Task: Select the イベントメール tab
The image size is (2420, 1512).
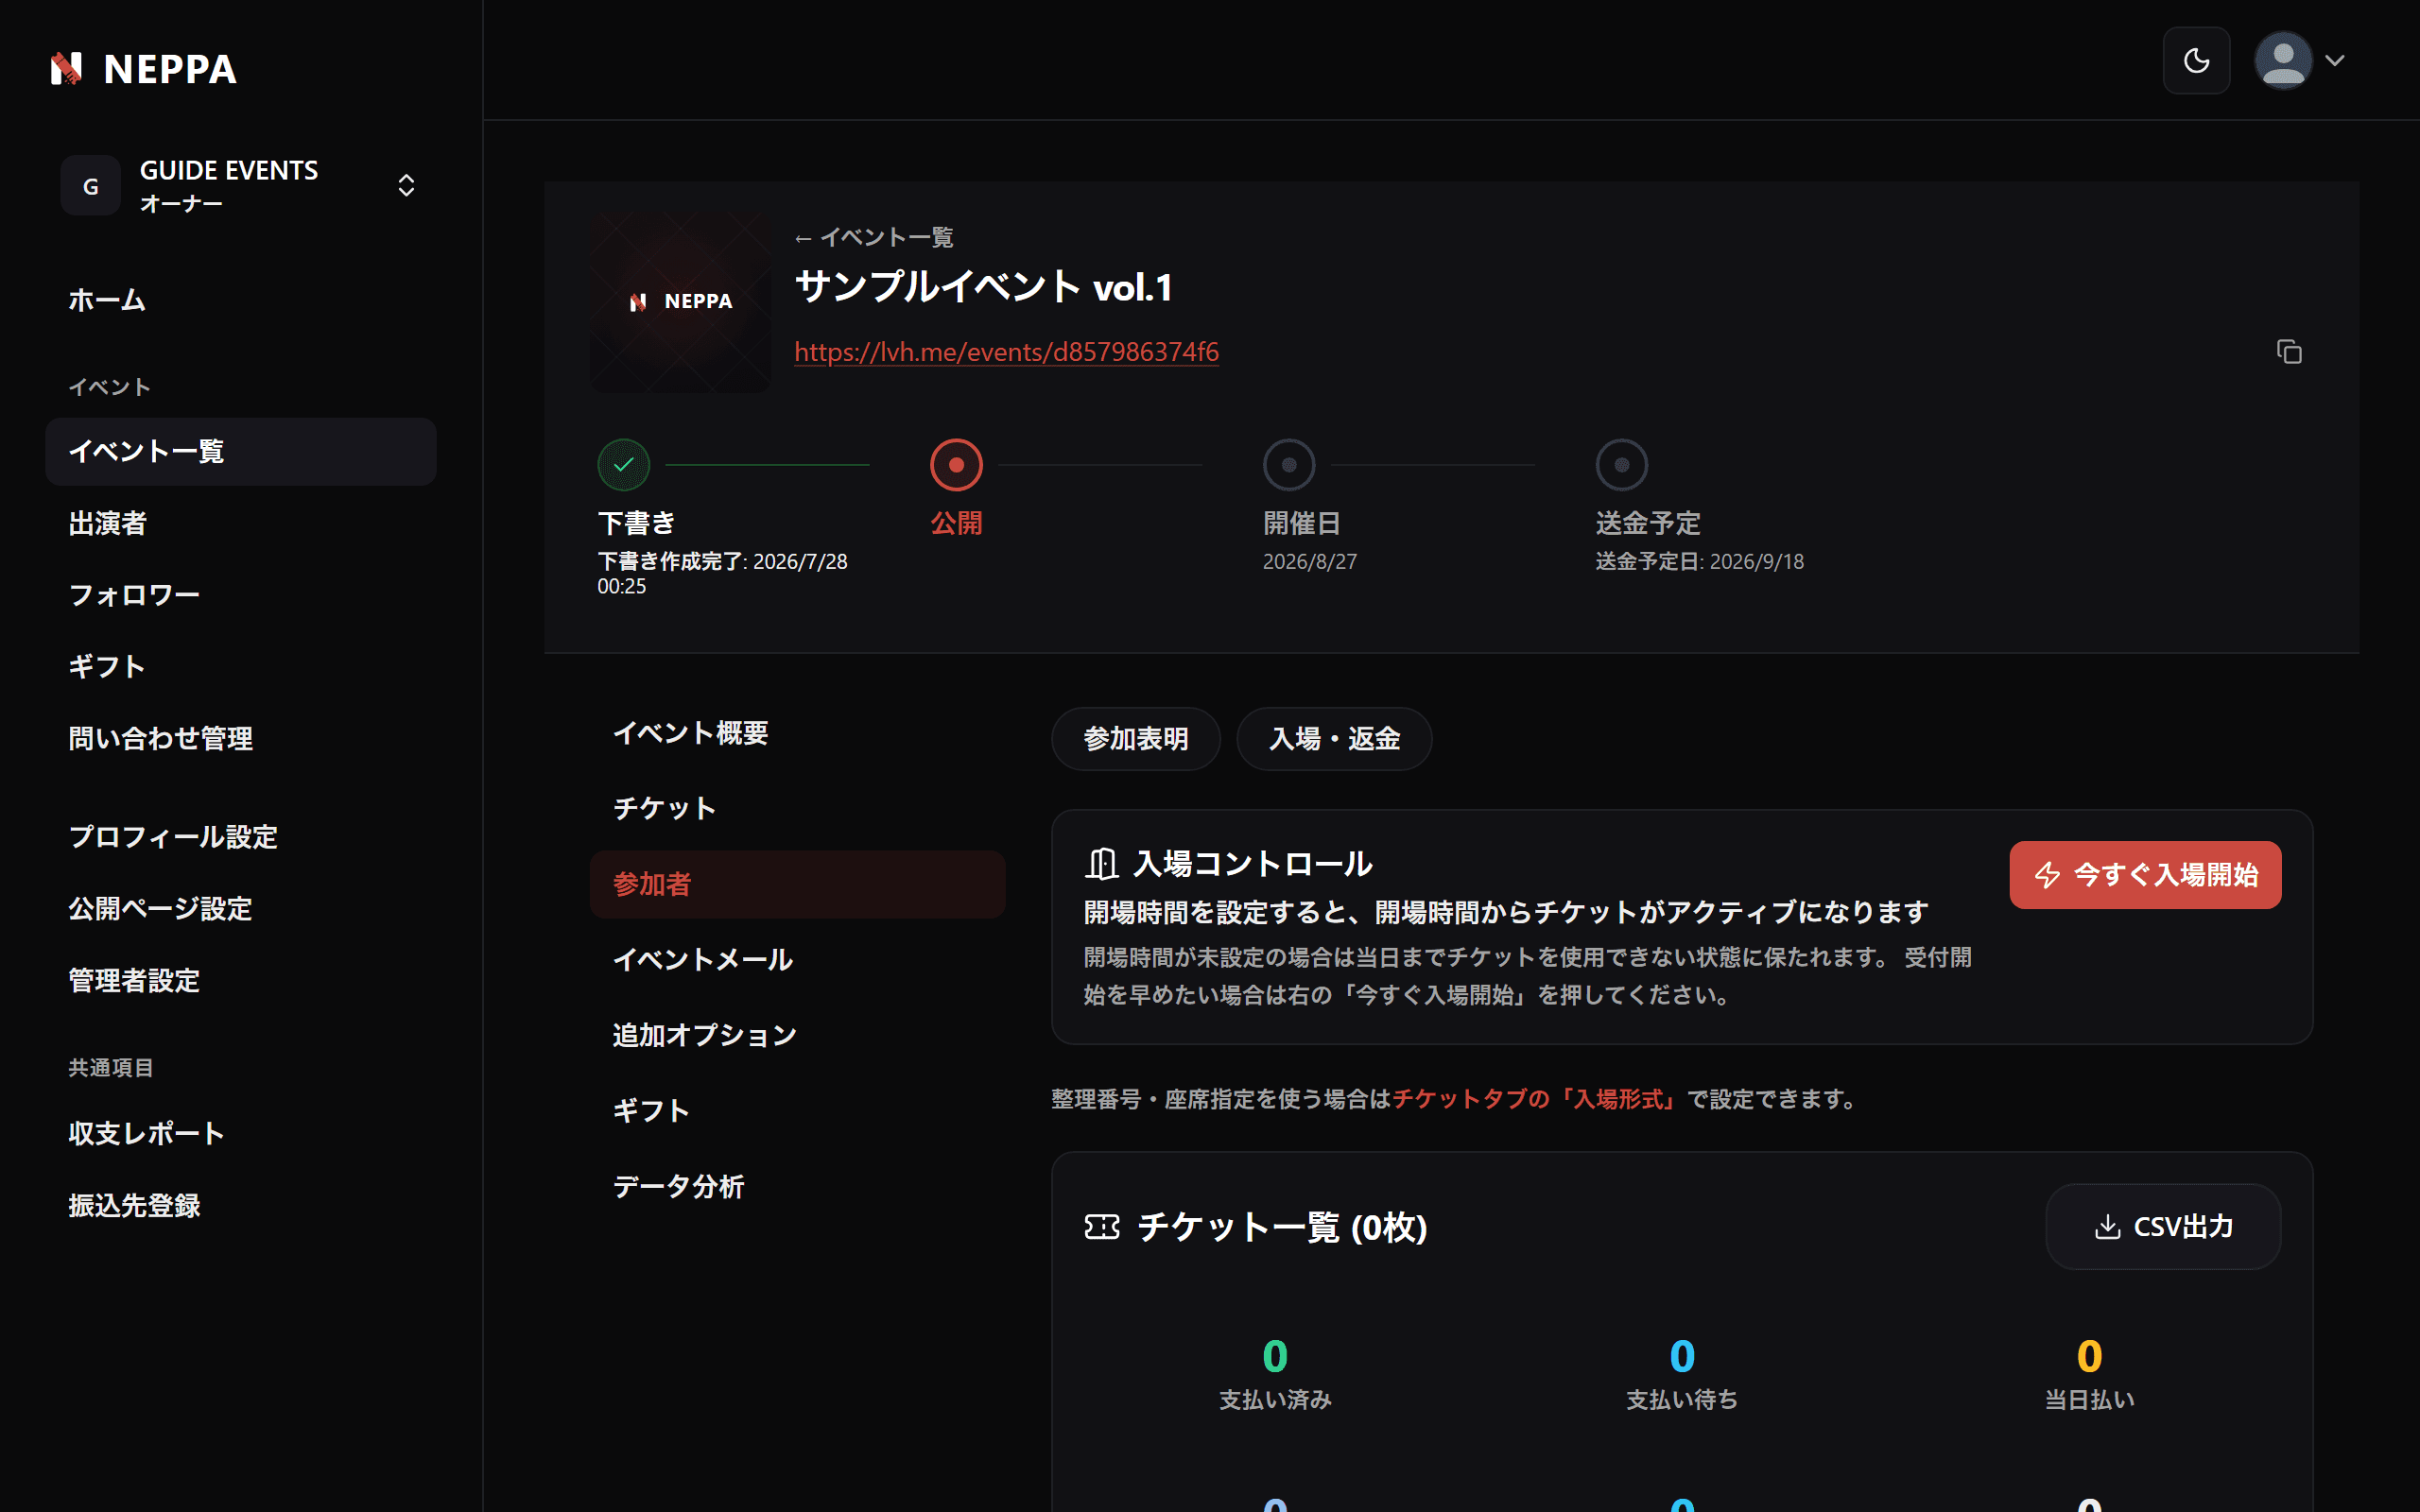Action: 797,960
